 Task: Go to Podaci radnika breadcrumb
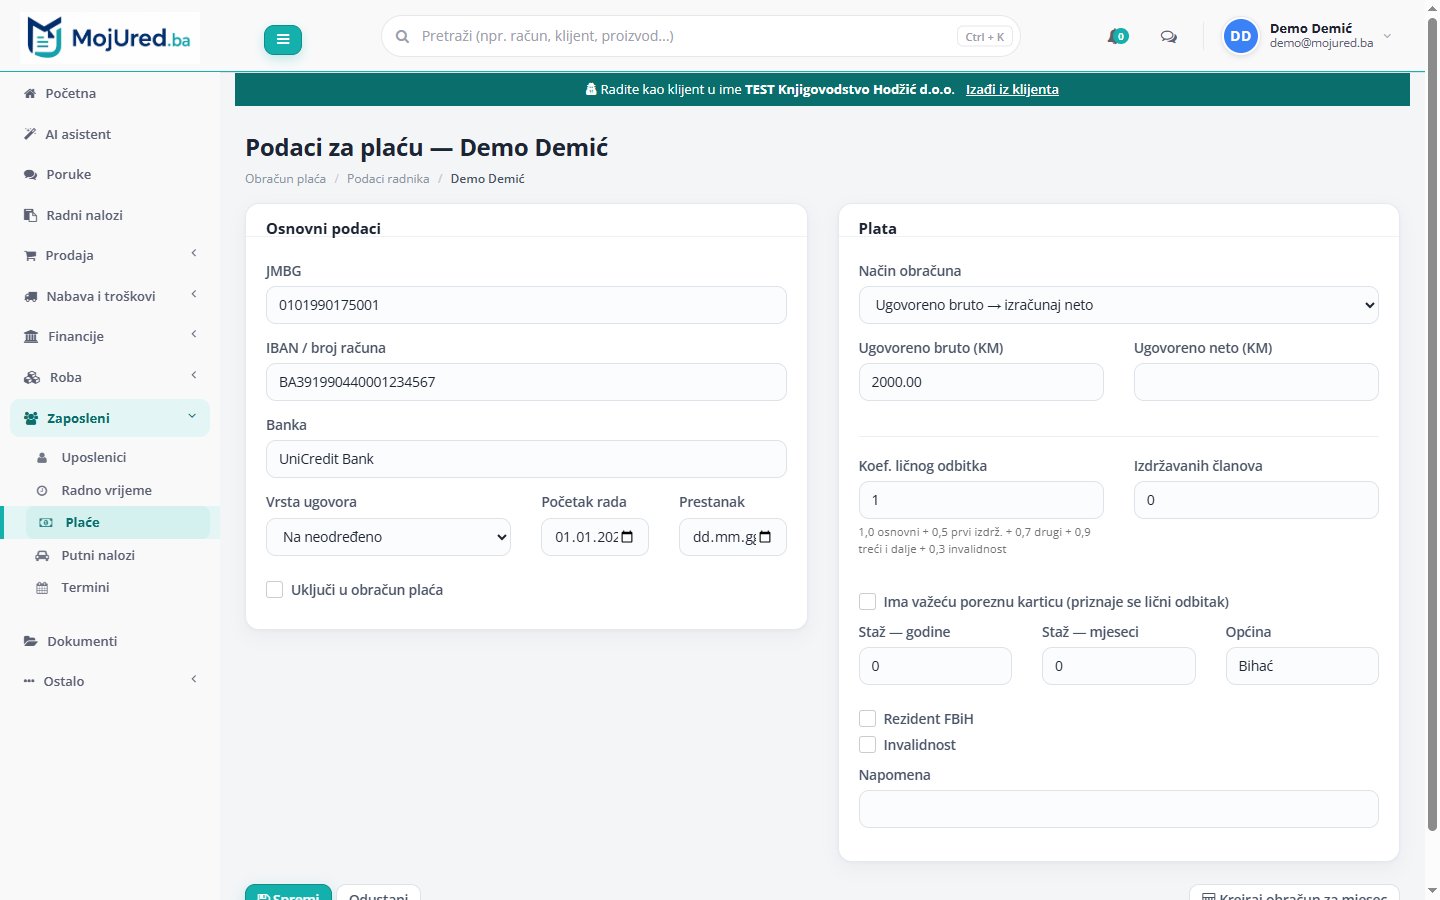coord(388,179)
